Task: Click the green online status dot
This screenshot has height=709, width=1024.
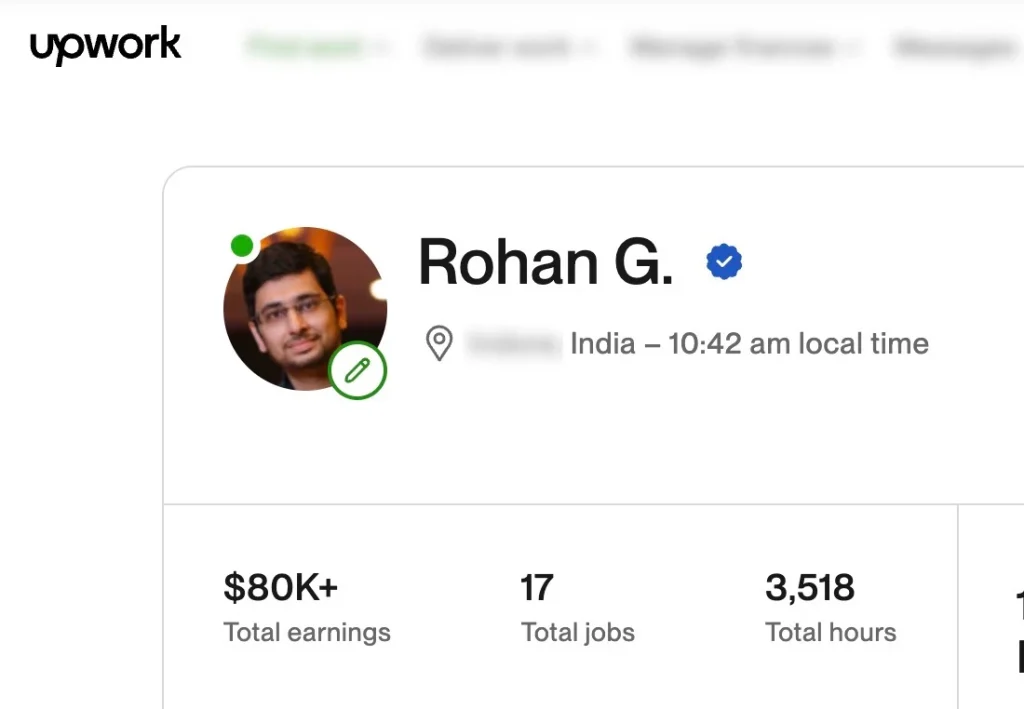Action: 241,245
